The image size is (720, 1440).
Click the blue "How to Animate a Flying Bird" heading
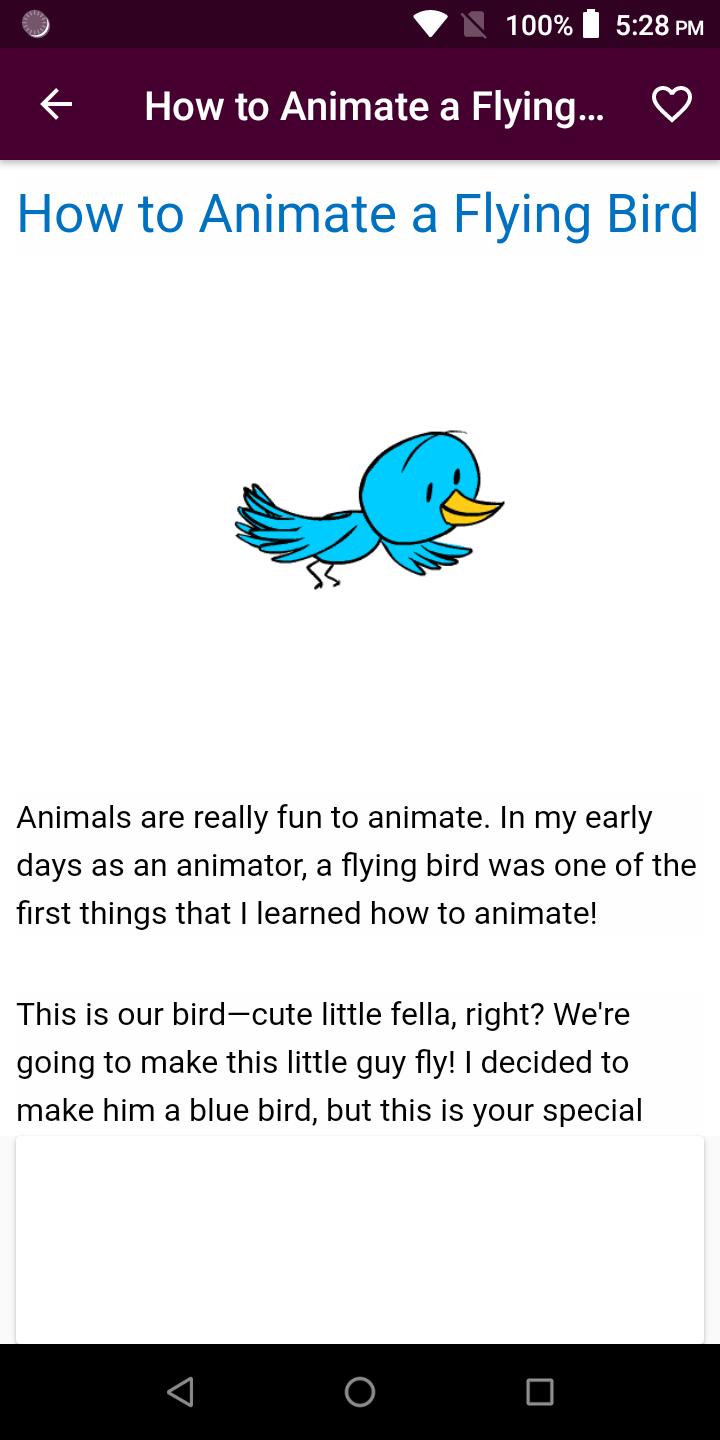click(358, 213)
